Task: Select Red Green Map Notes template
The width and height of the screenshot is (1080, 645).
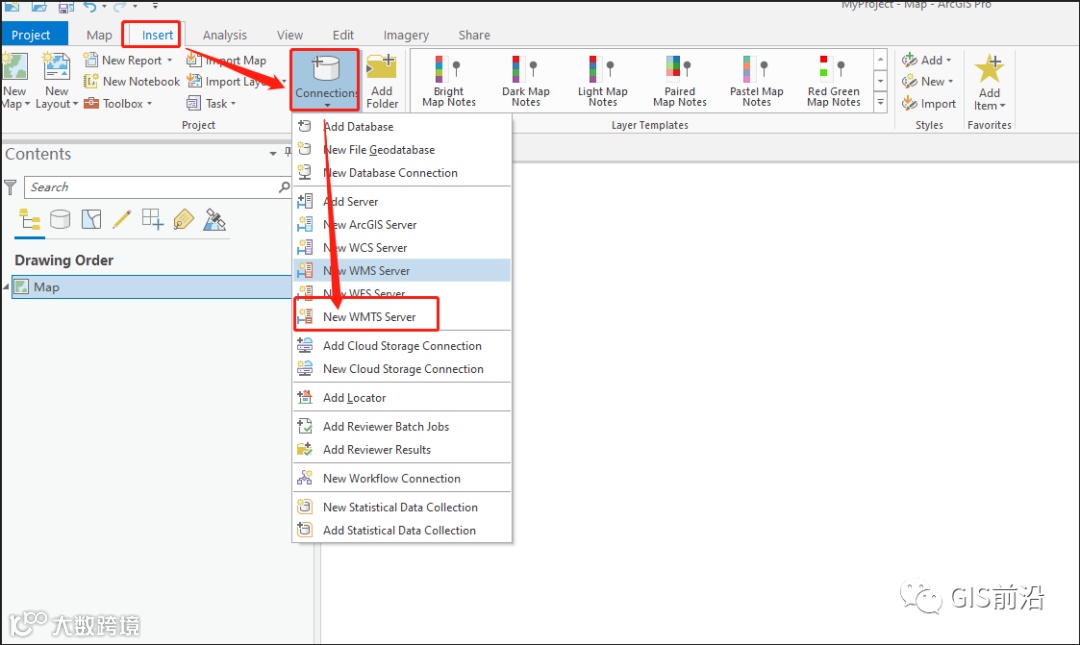Action: click(x=833, y=81)
